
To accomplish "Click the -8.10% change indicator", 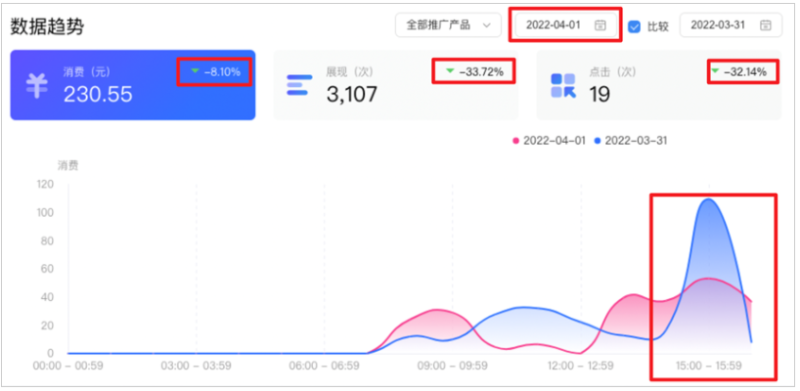I will [215, 72].
